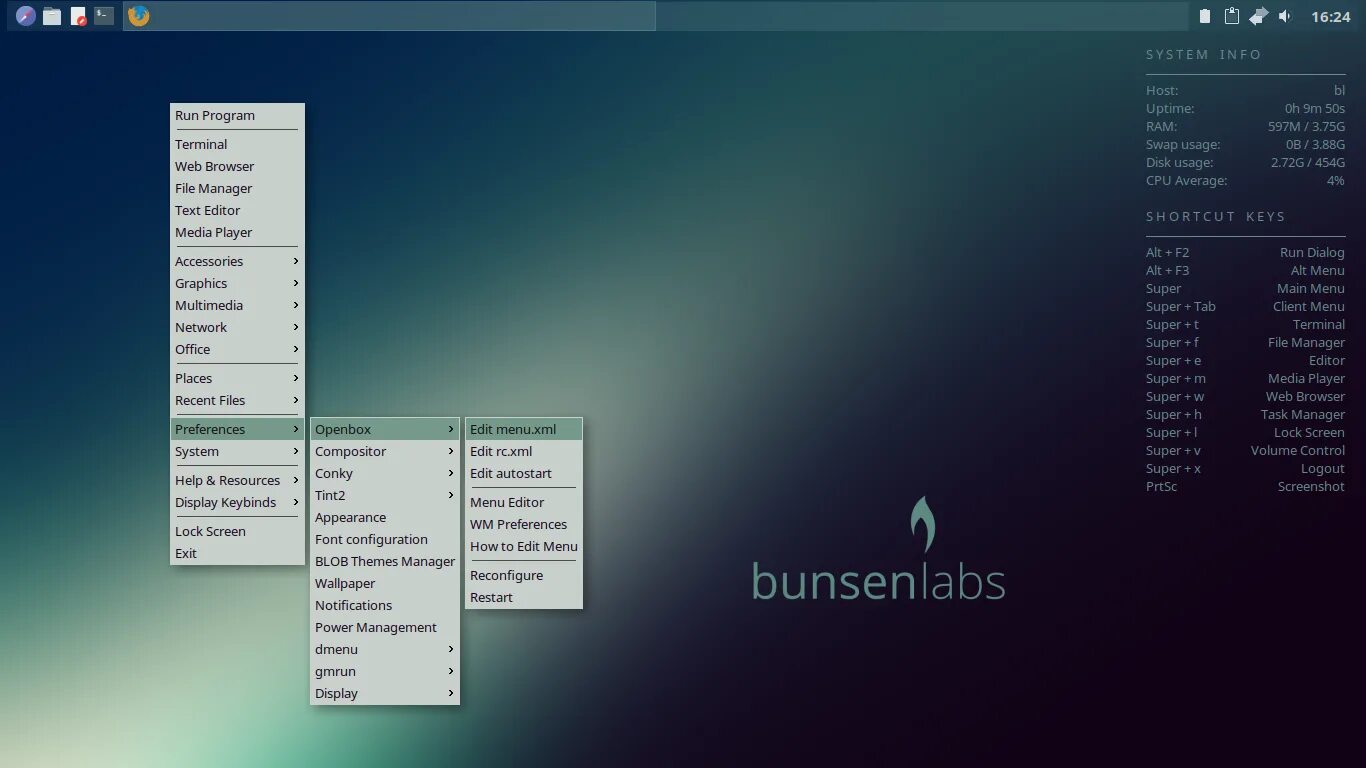Open the text editor launcher in the panel
1366x768 pixels.
pyautogui.click(x=78, y=16)
